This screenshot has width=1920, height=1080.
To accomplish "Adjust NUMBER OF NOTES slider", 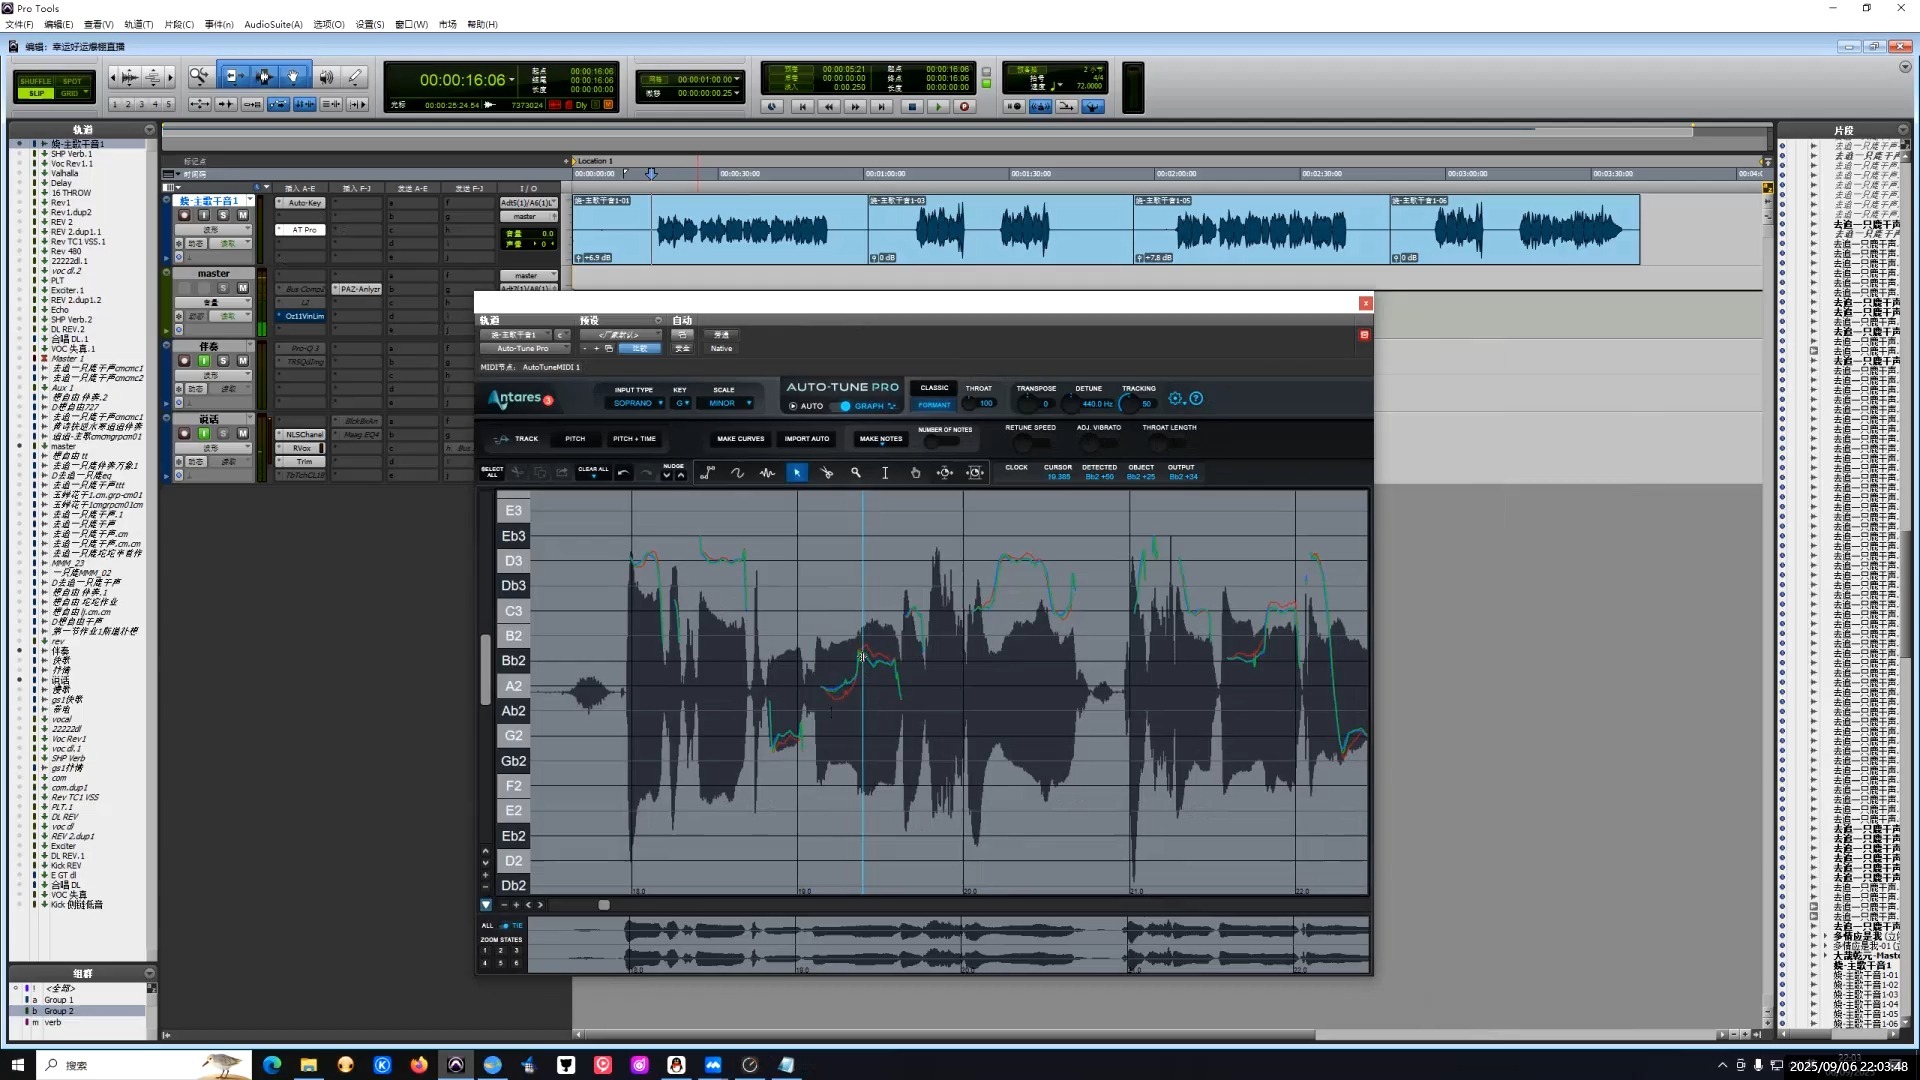I will click(x=940, y=441).
